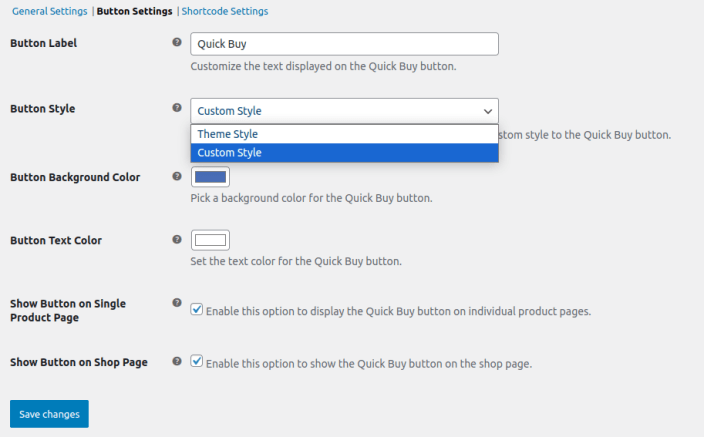Screen dimensions: 704x437
Task: Open the blue background color picker
Action: tap(210, 177)
